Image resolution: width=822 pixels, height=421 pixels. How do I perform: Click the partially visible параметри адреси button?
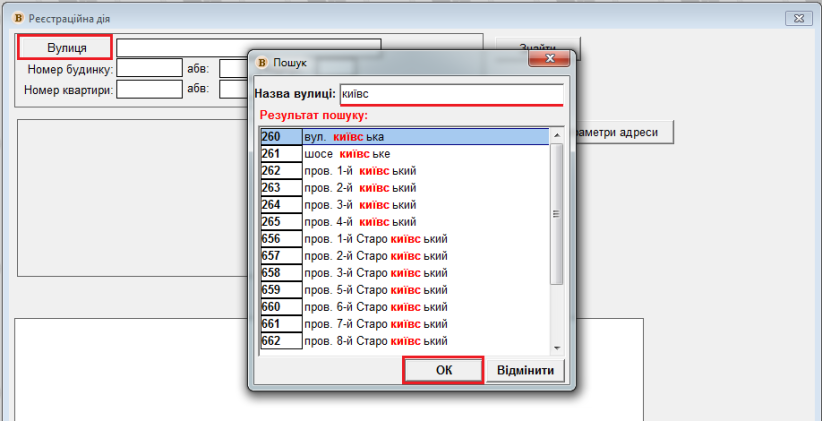[x=620, y=132]
